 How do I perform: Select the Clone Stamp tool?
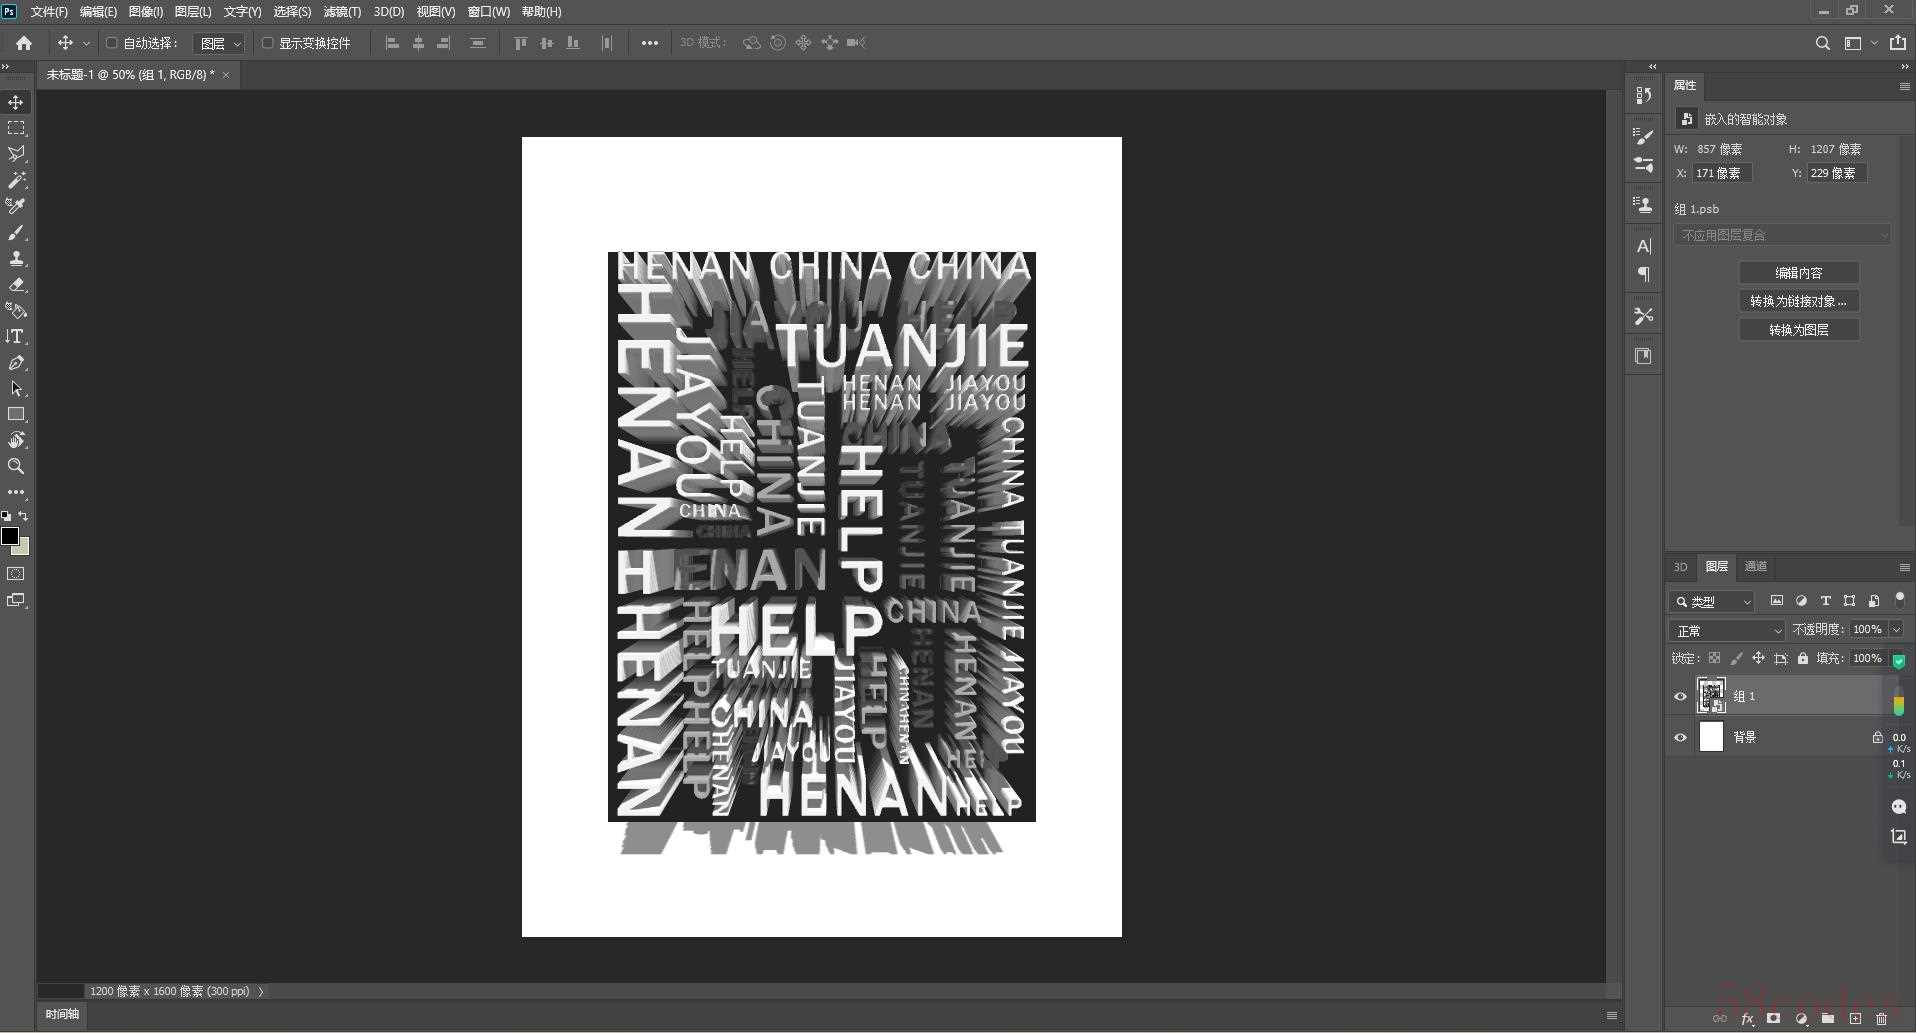click(16, 259)
